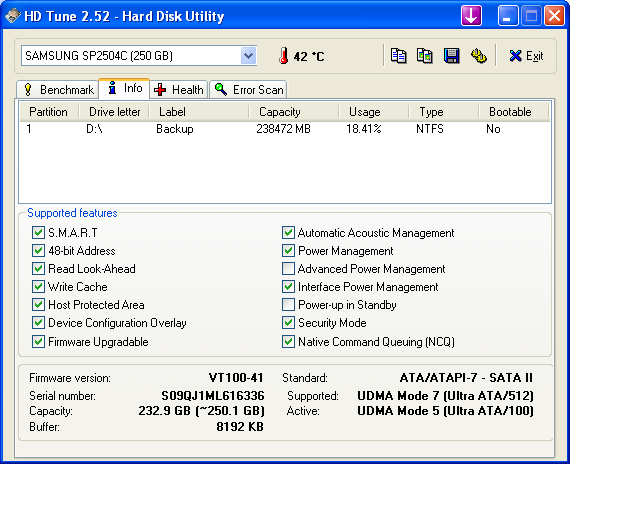Click the Label column header

point(199,112)
